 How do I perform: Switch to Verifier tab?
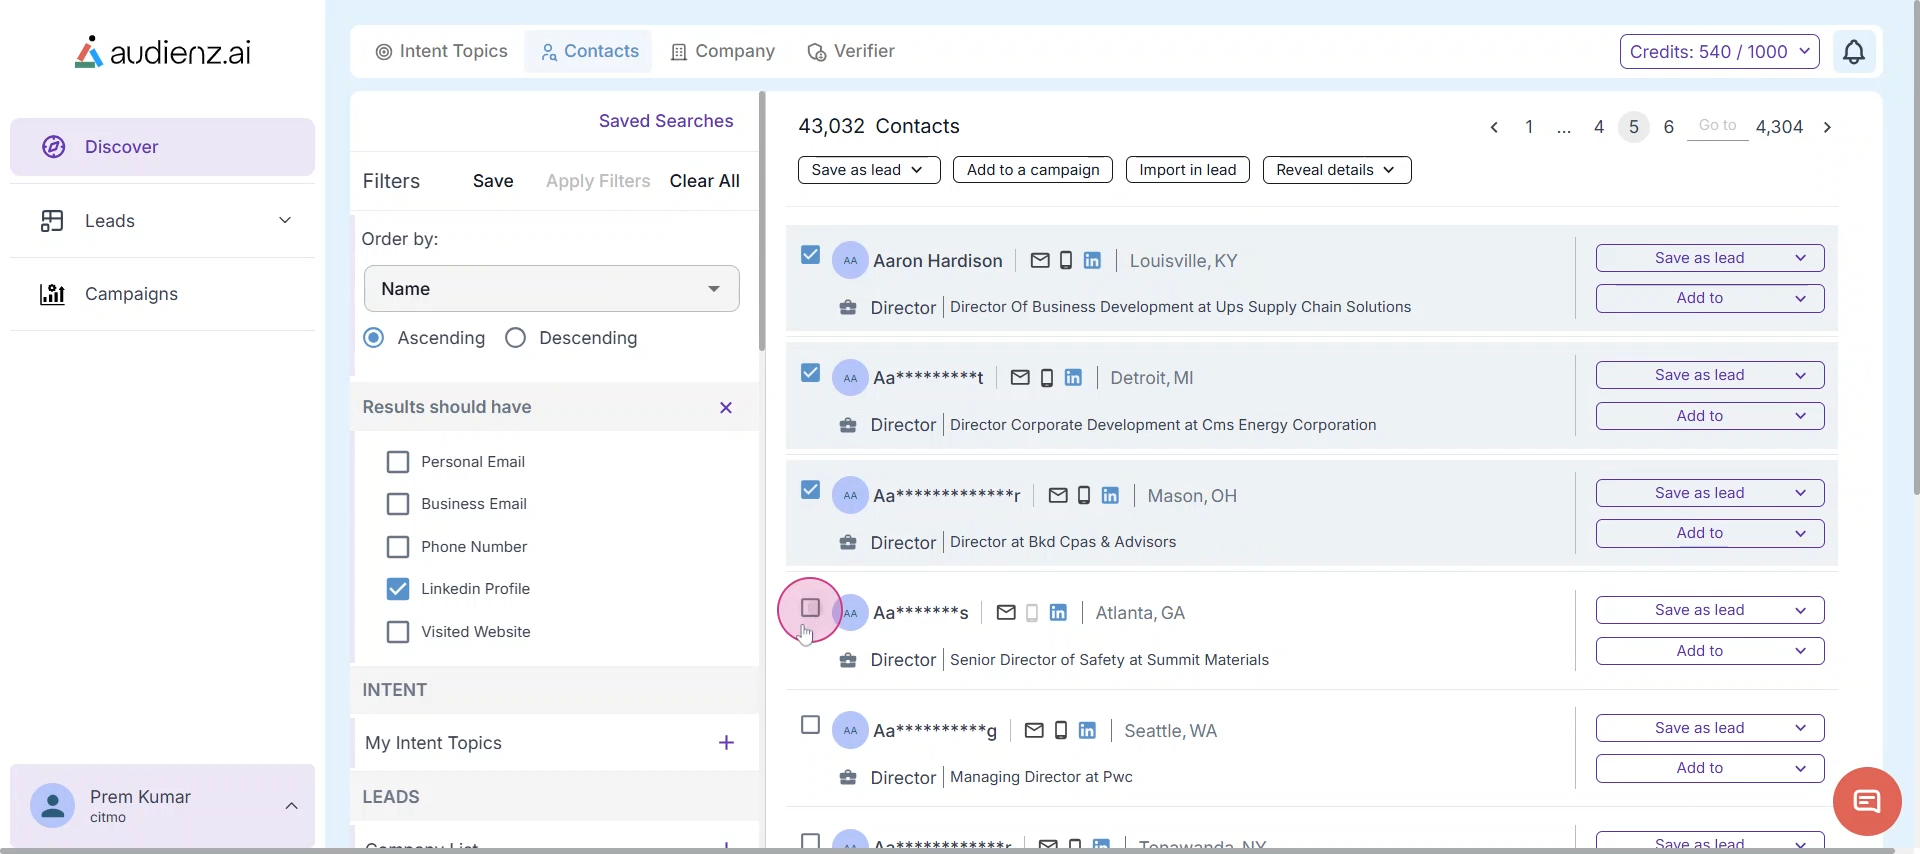click(851, 51)
